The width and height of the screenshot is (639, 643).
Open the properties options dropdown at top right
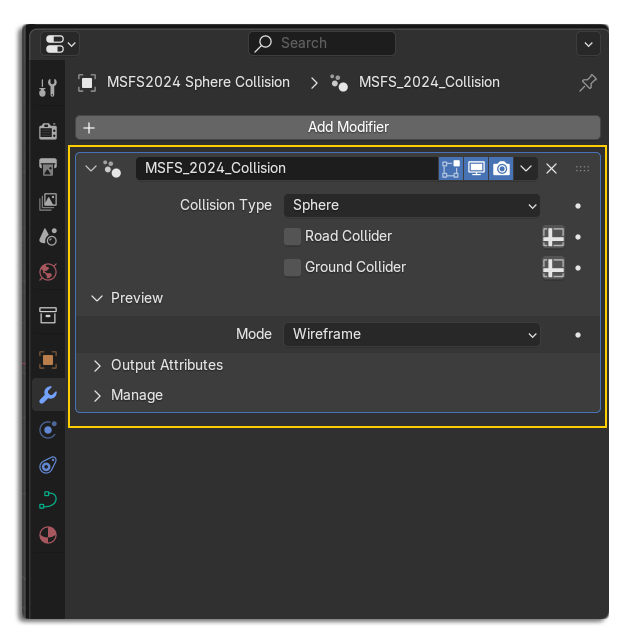click(x=588, y=44)
